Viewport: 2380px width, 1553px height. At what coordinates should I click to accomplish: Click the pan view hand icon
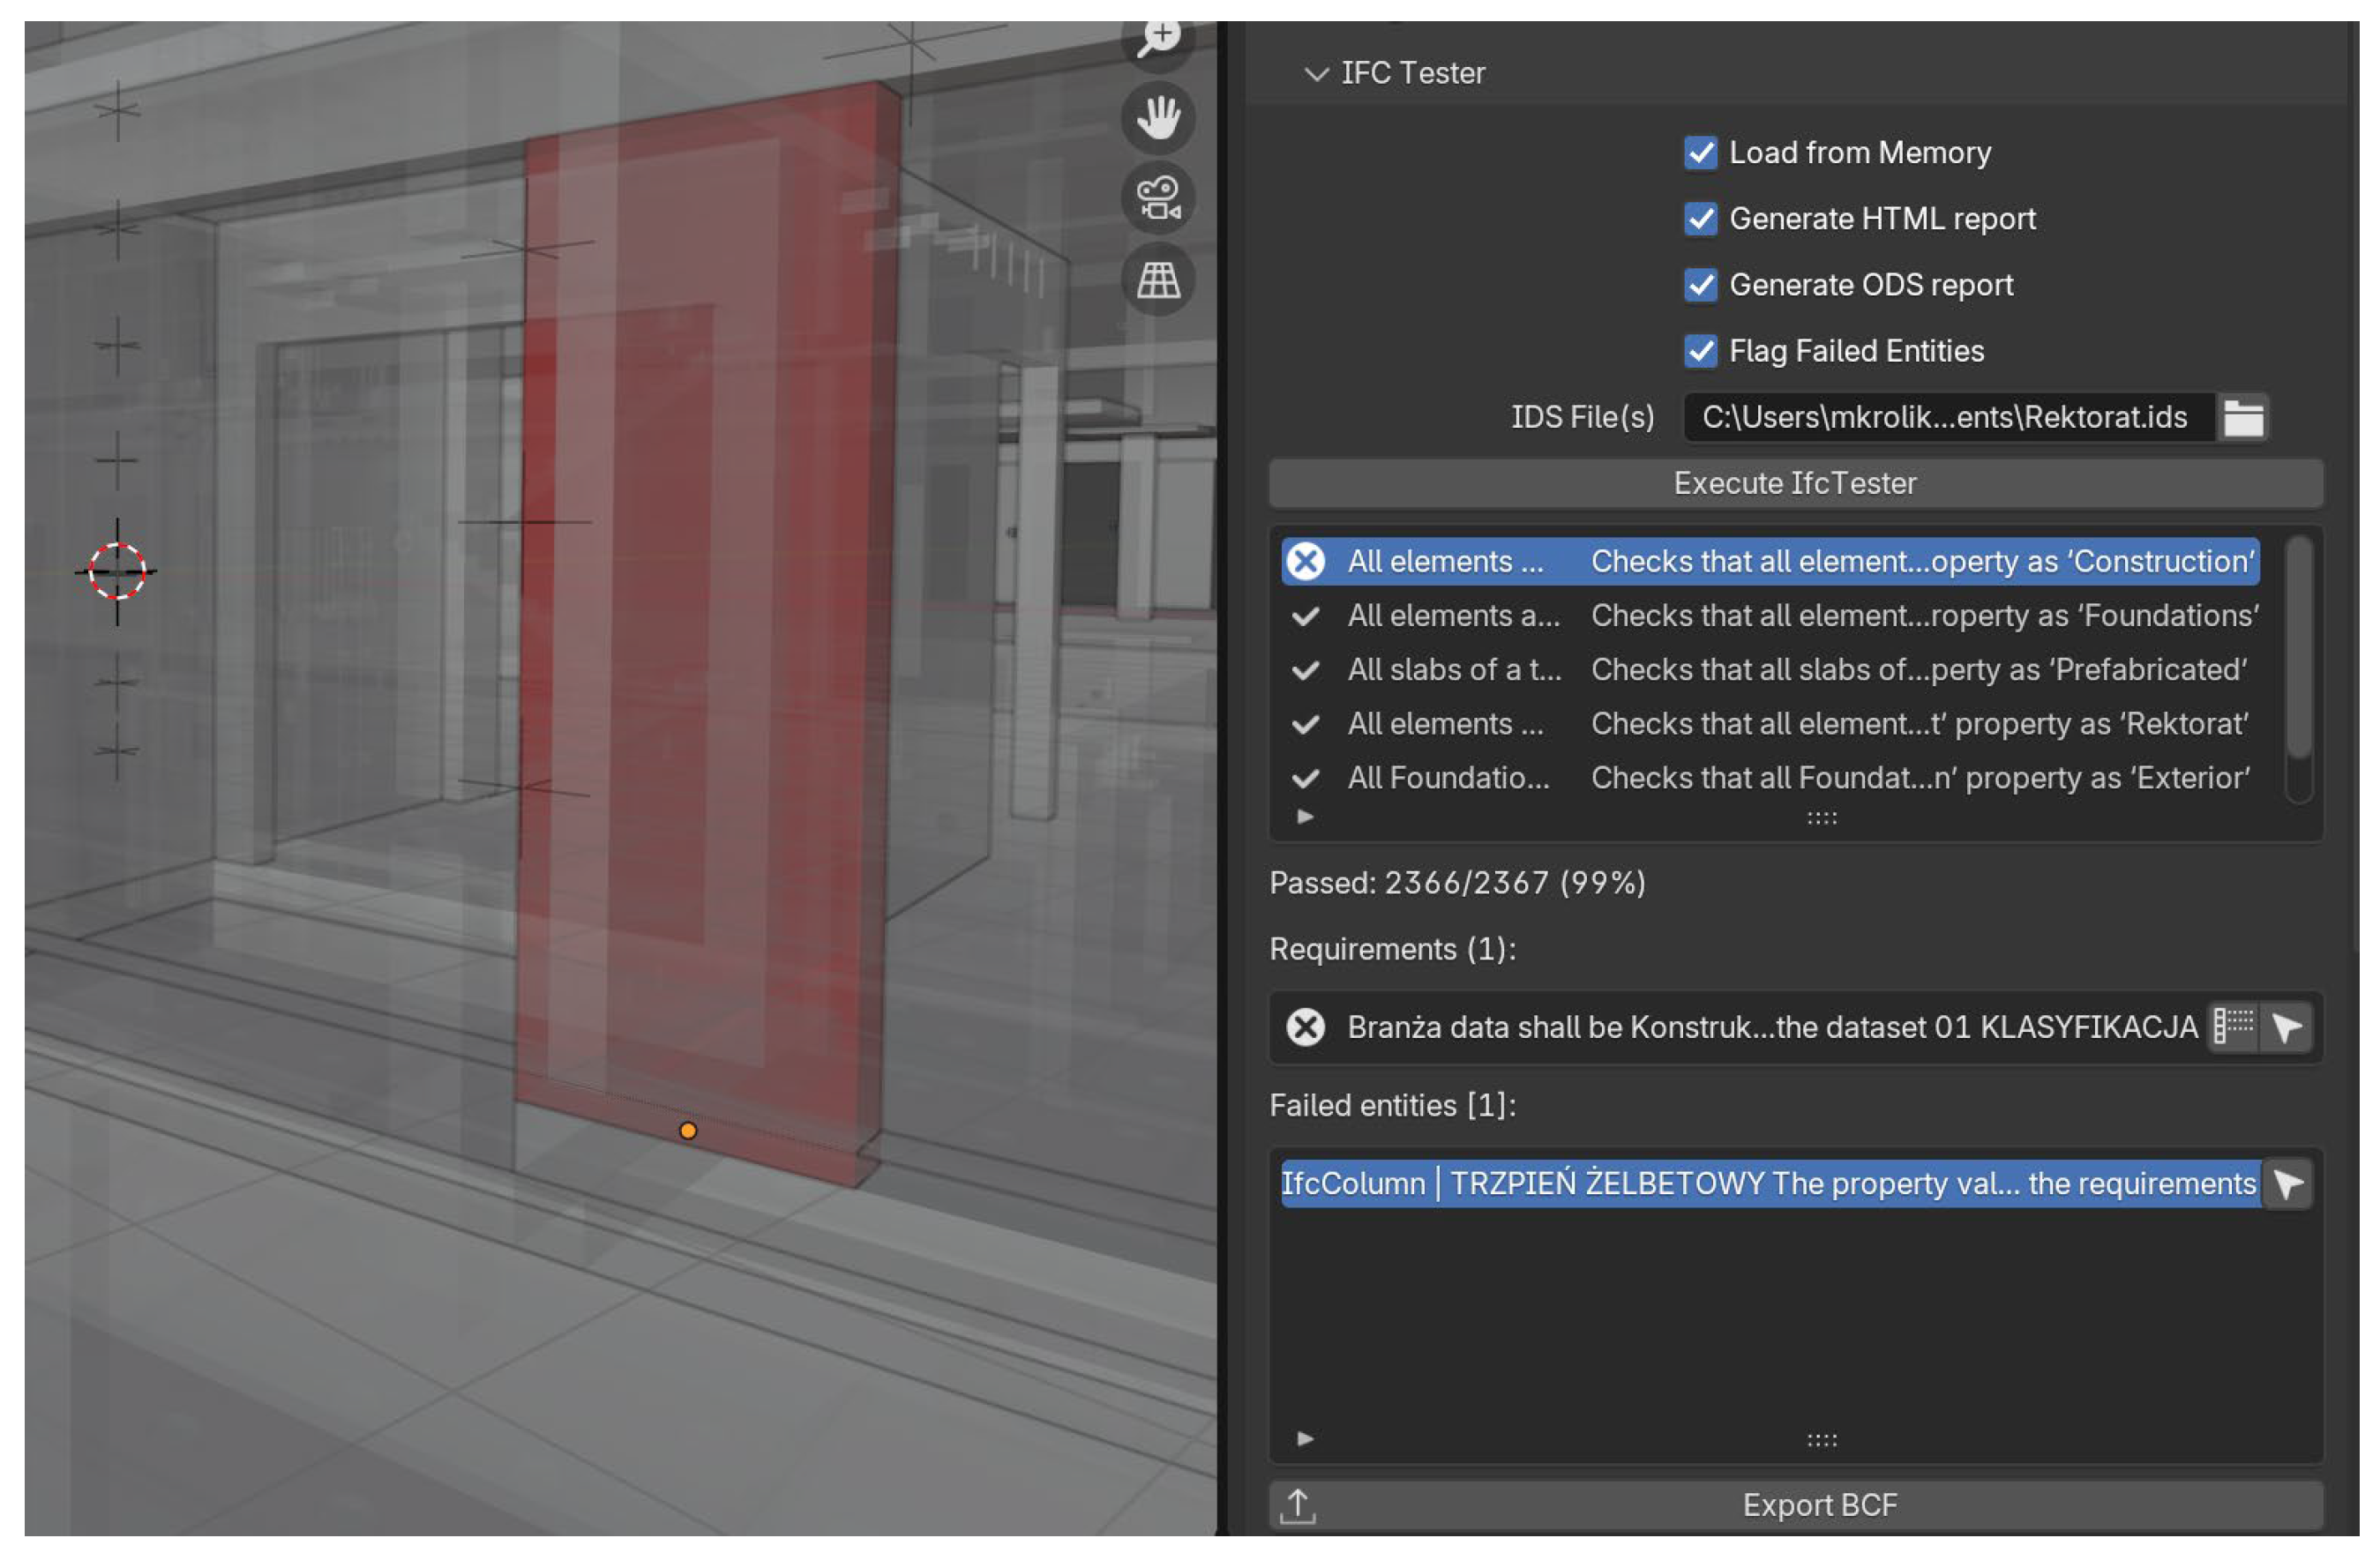click(x=1158, y=118)
